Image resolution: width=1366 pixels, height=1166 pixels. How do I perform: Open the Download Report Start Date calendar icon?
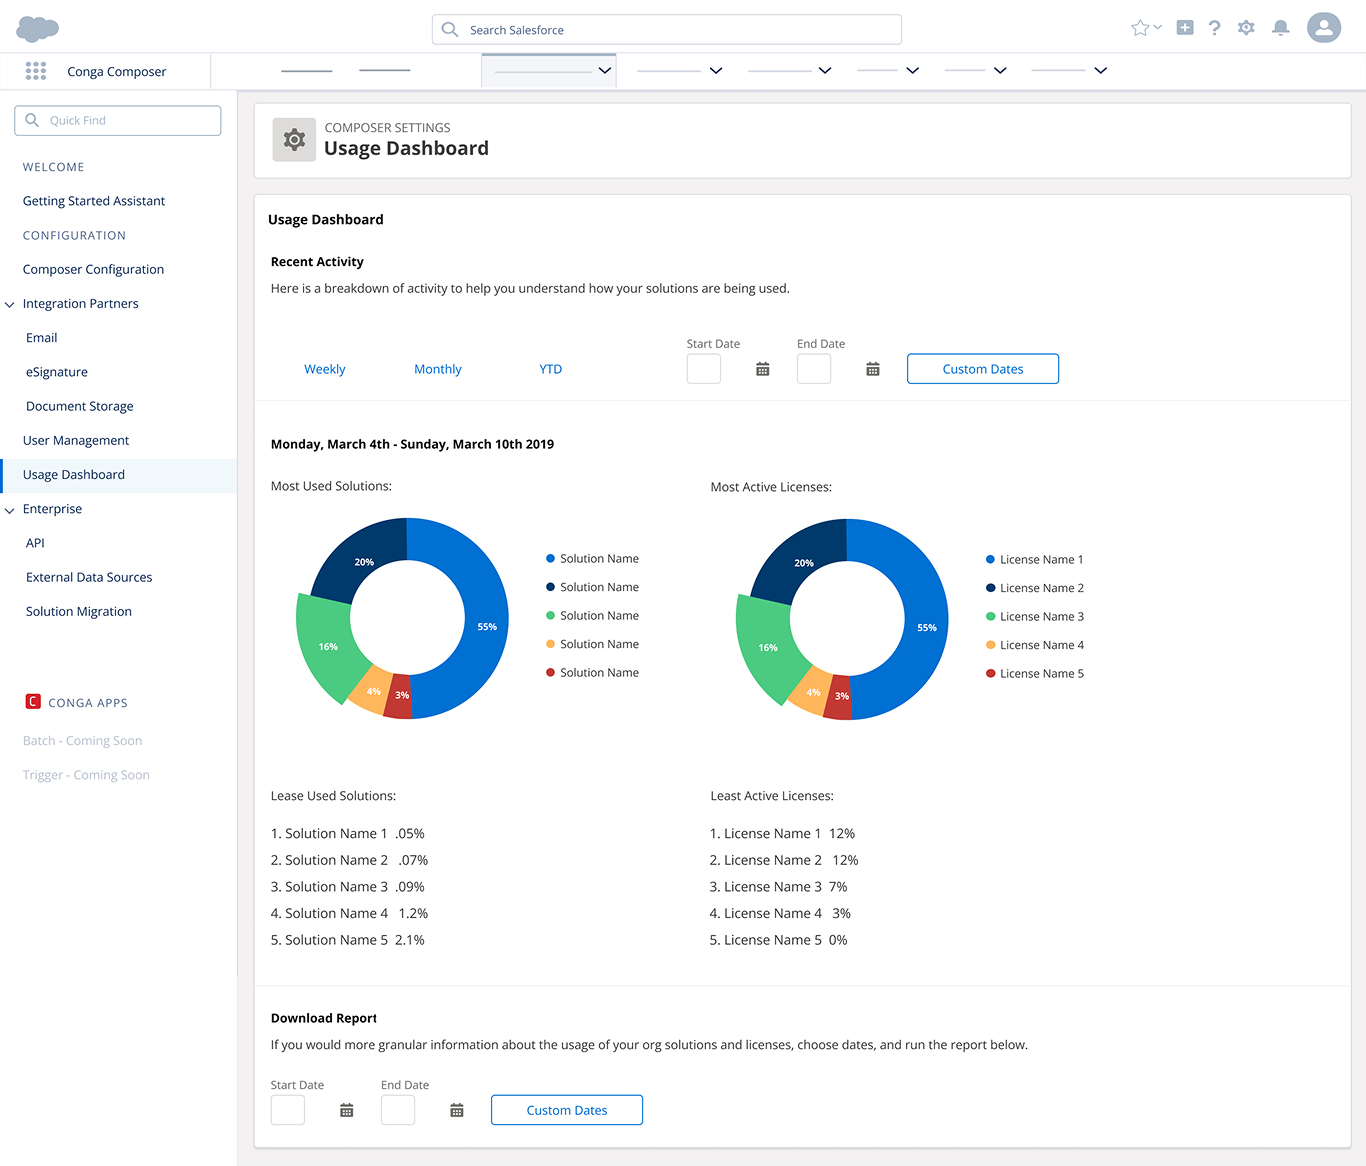(347, 1110)
